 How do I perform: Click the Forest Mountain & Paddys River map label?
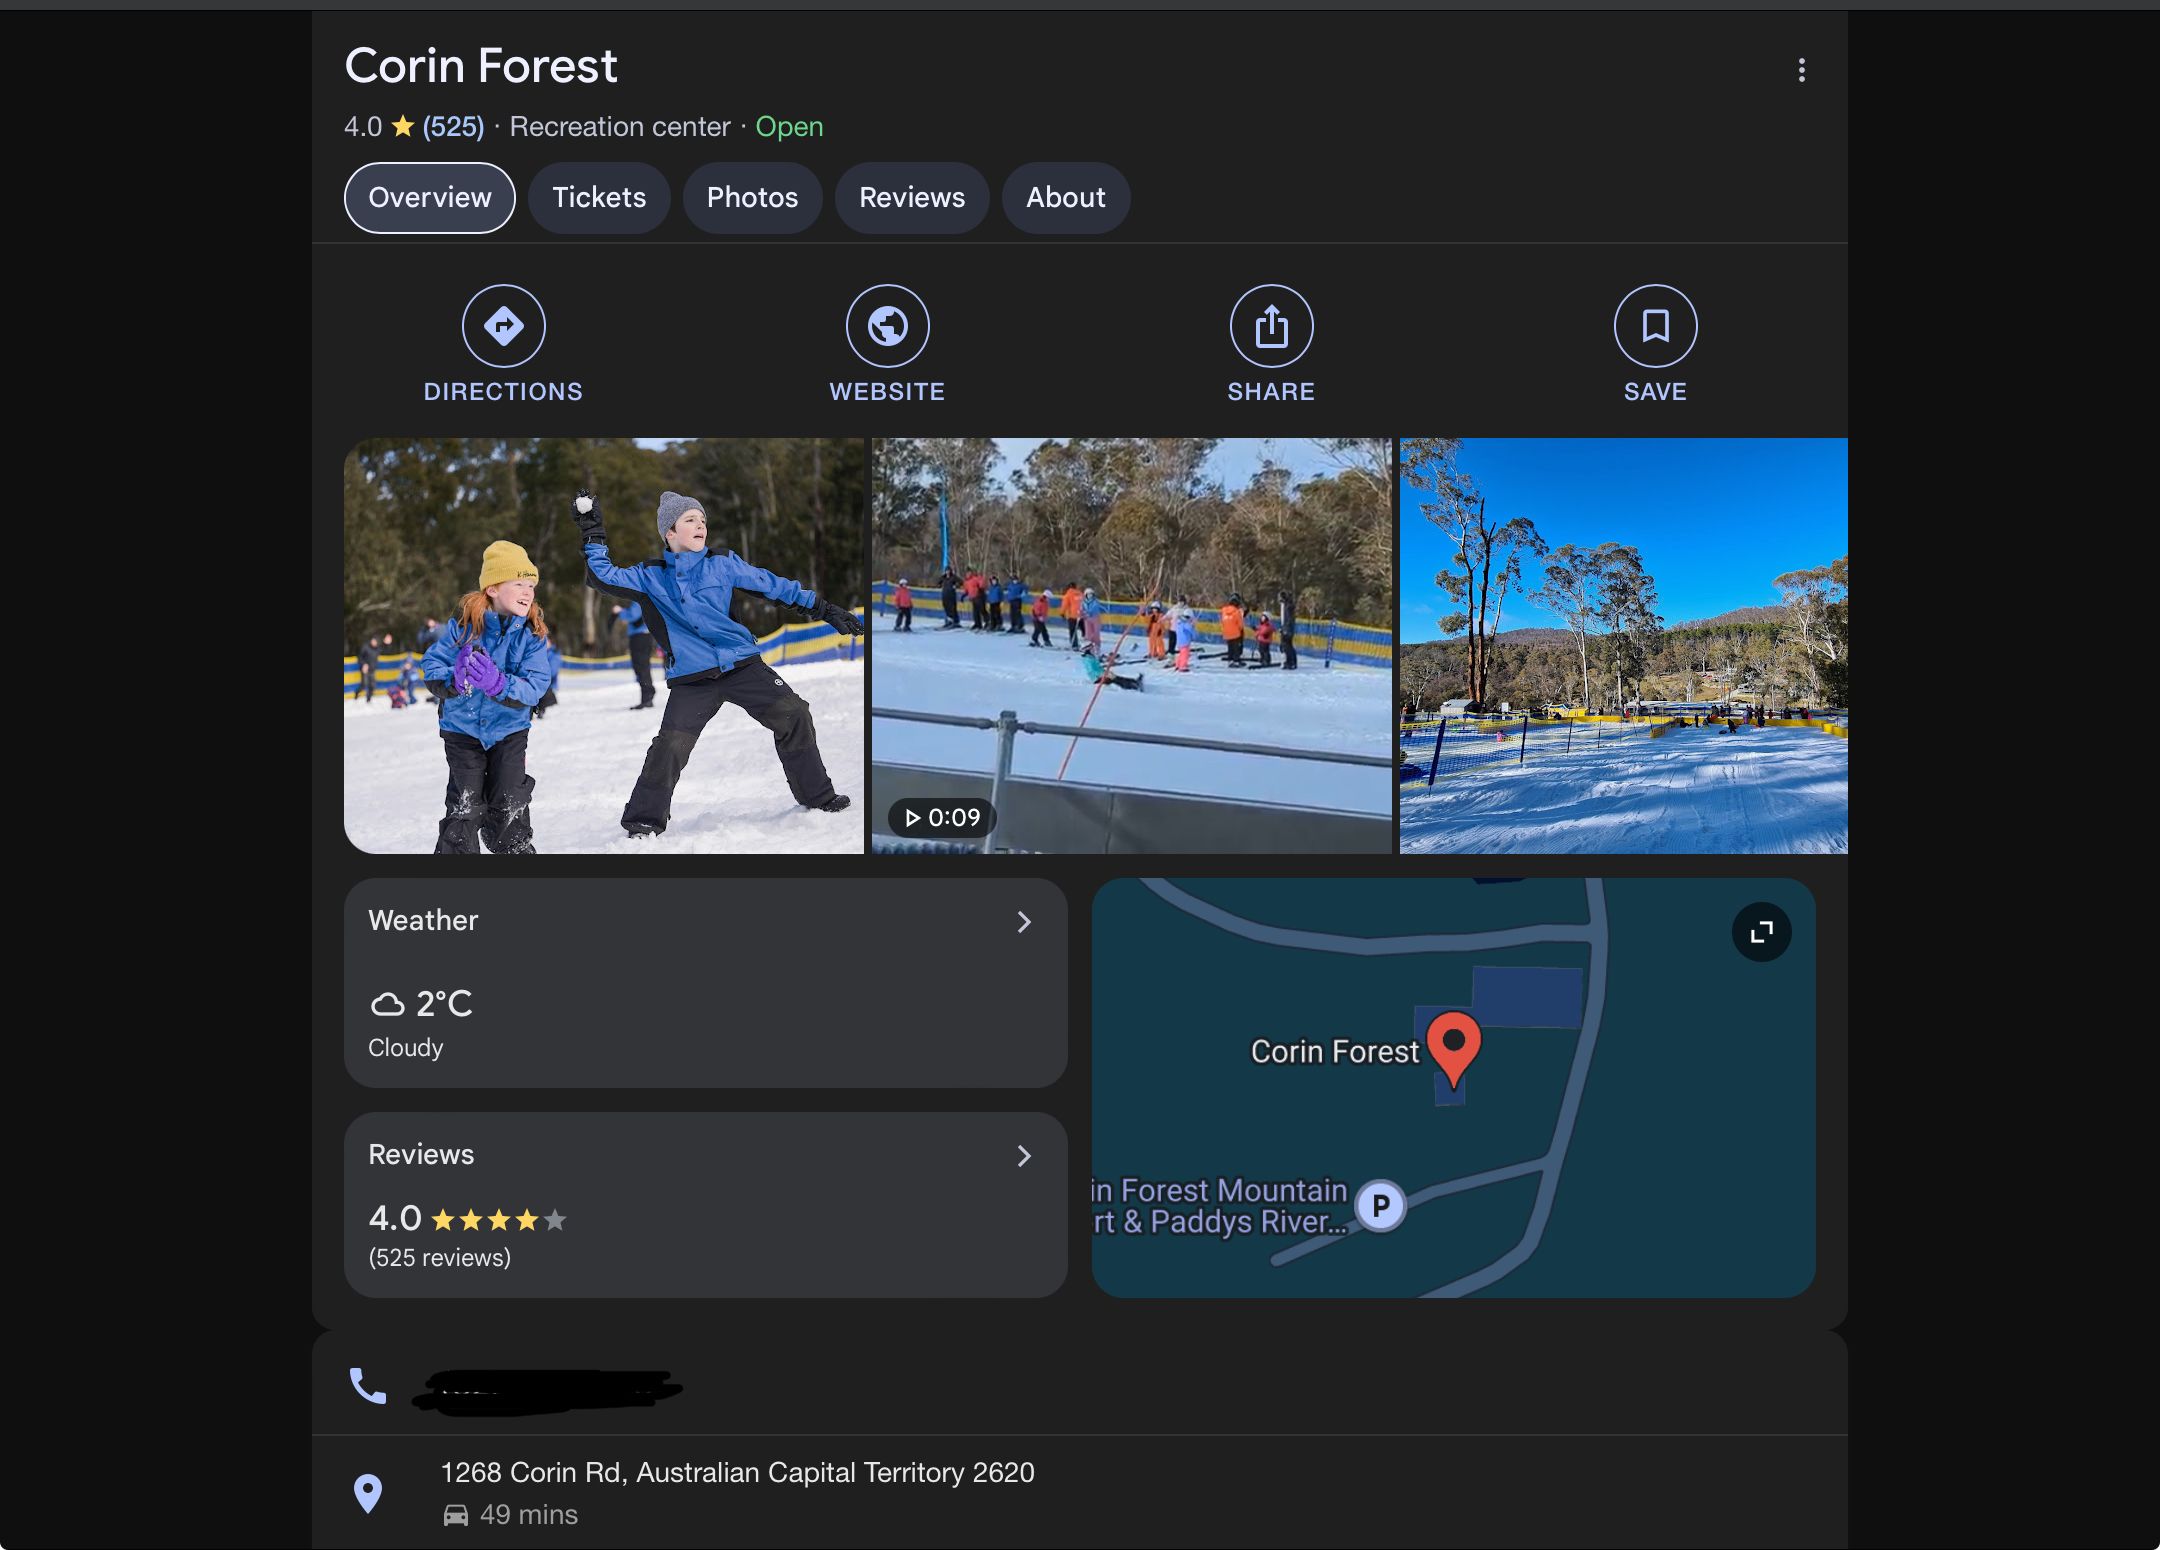point(1220,1206)
